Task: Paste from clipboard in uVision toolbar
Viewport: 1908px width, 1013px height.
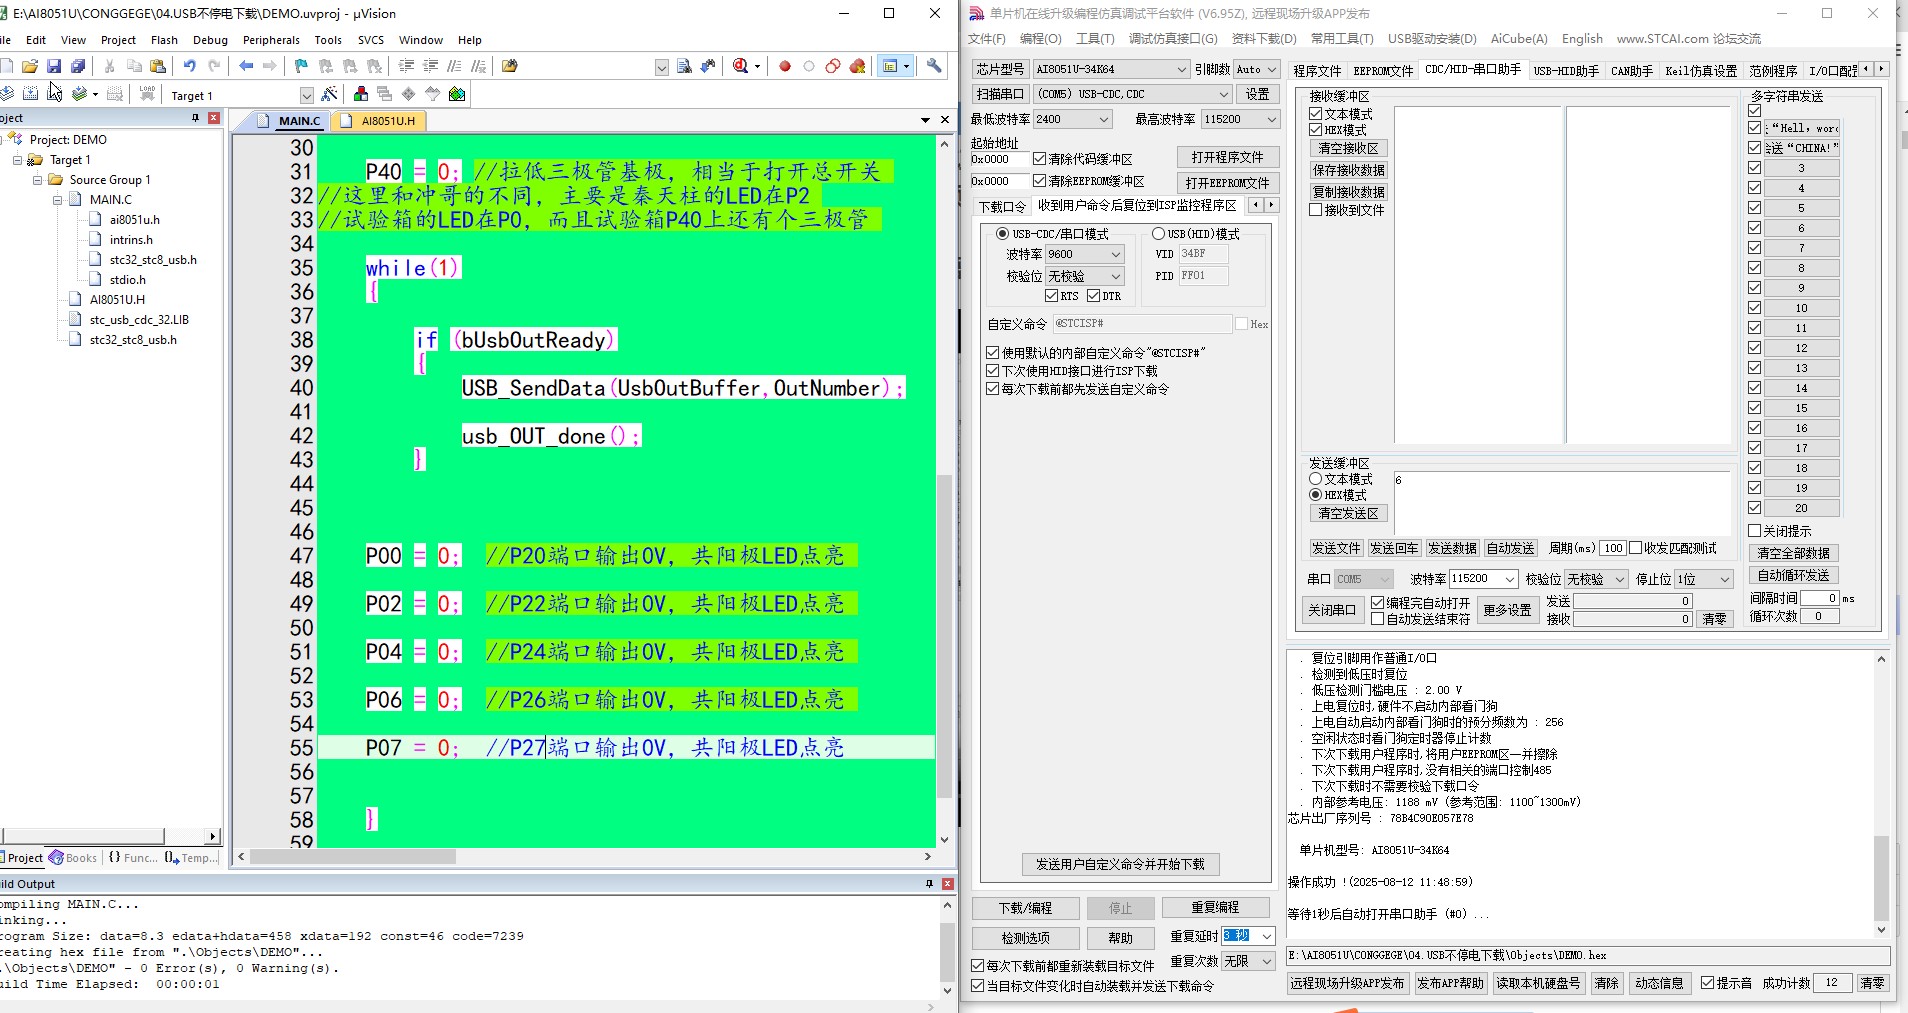Action: click(x=158, y=66)
